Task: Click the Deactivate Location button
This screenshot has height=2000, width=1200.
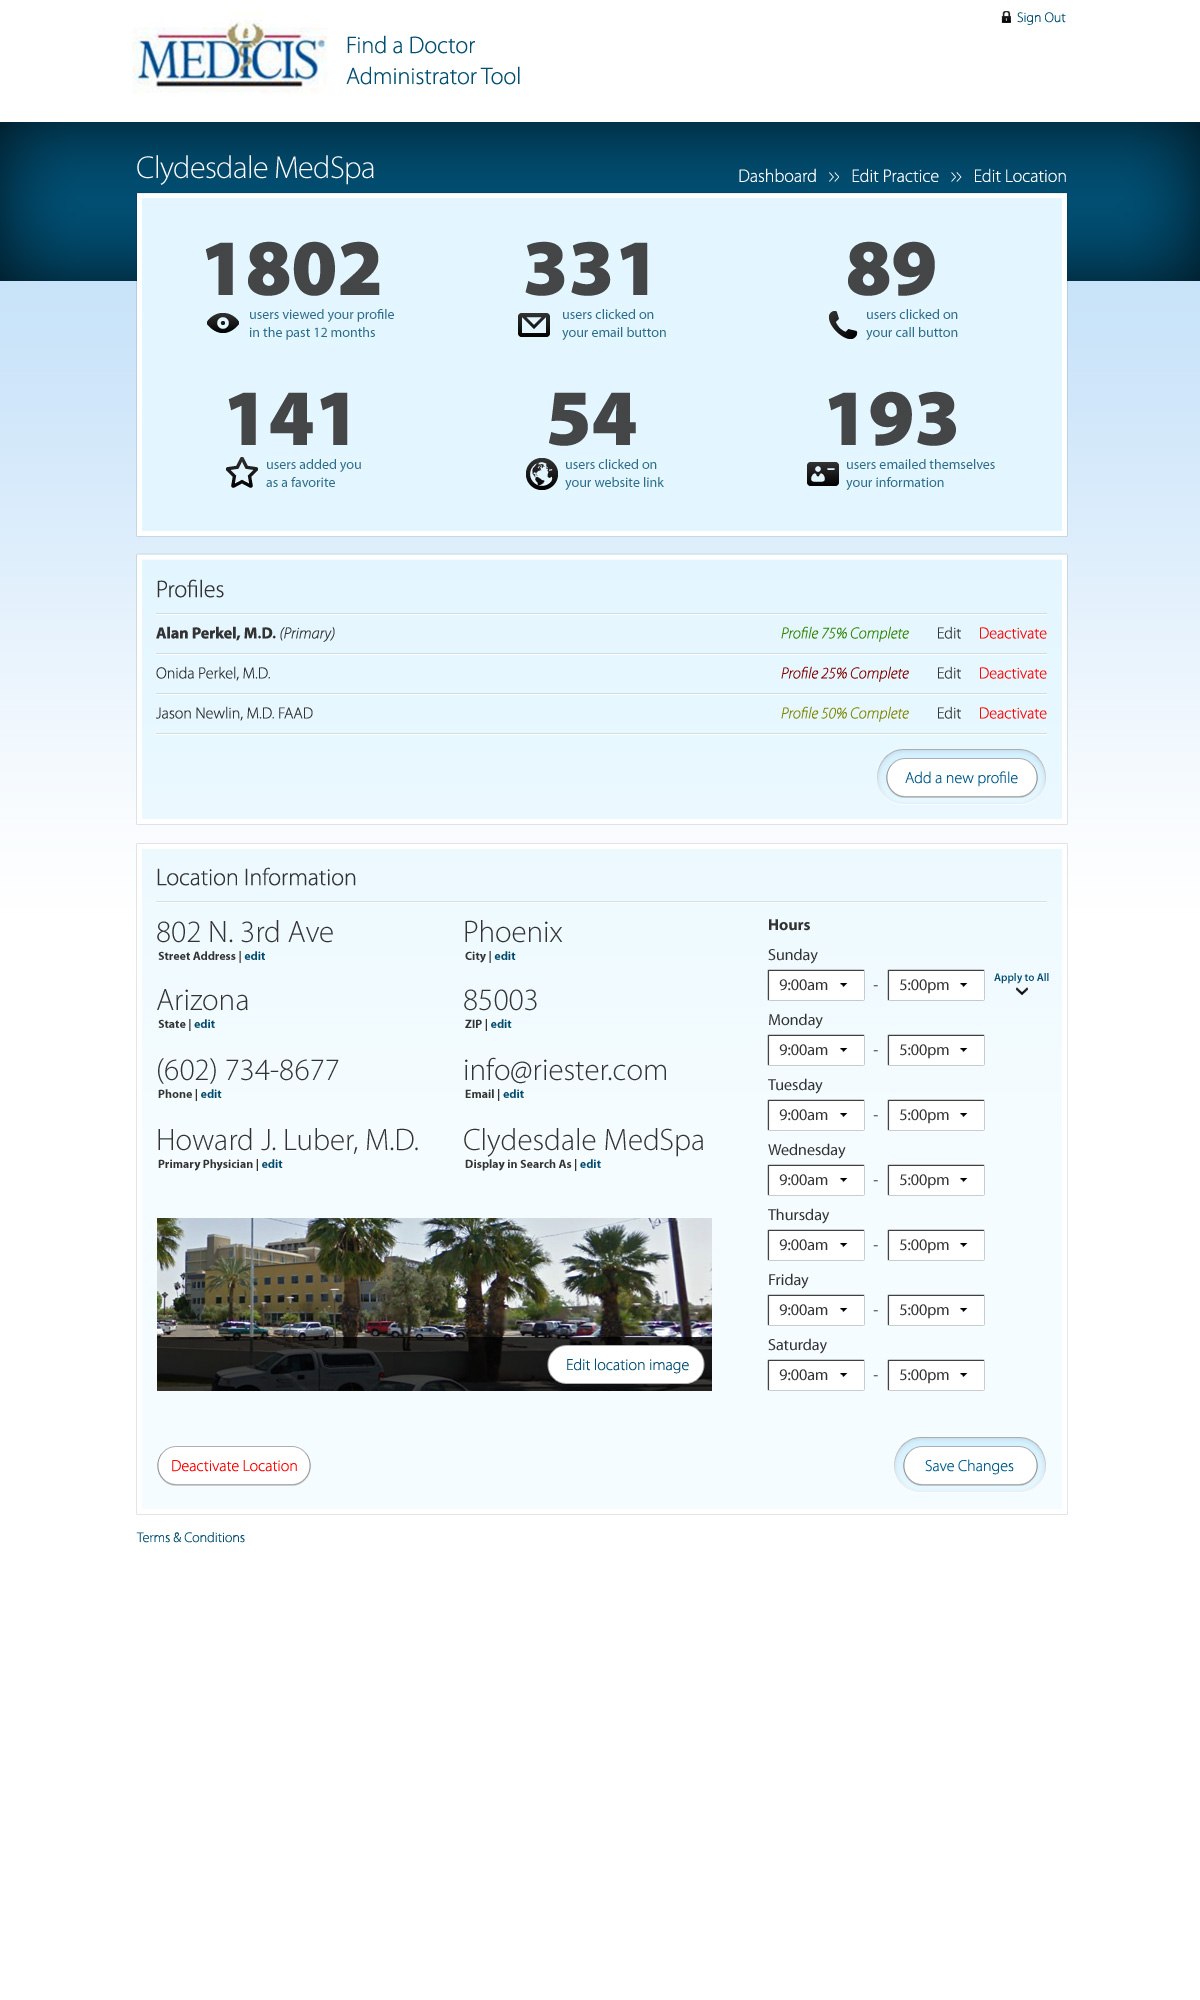Action: click(x=234, y=1466)
